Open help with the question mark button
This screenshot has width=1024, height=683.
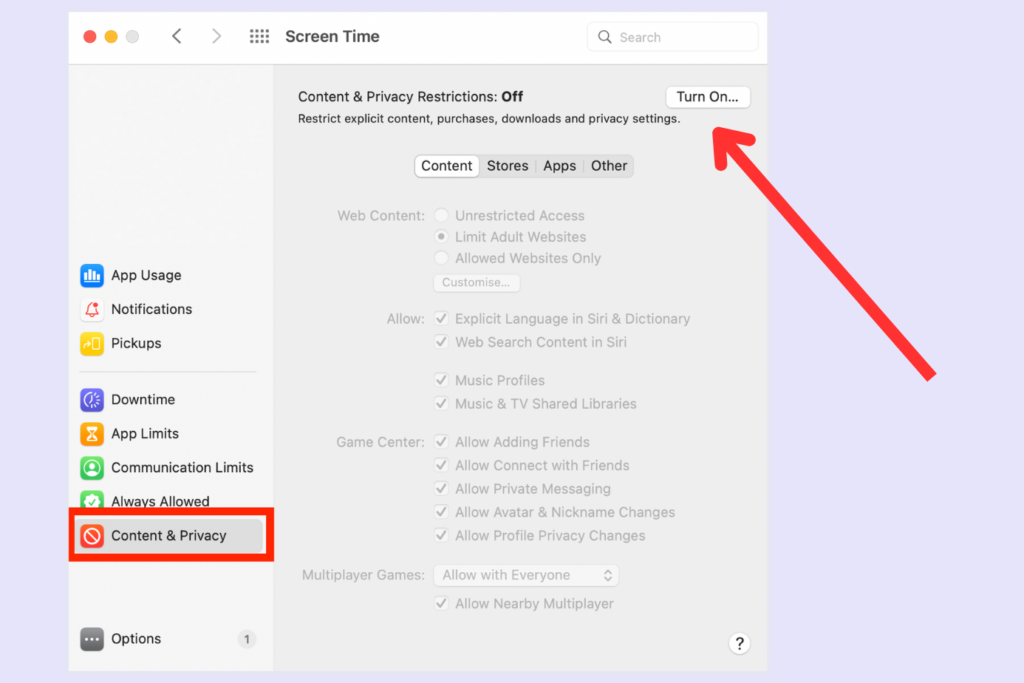click(739, 643)
